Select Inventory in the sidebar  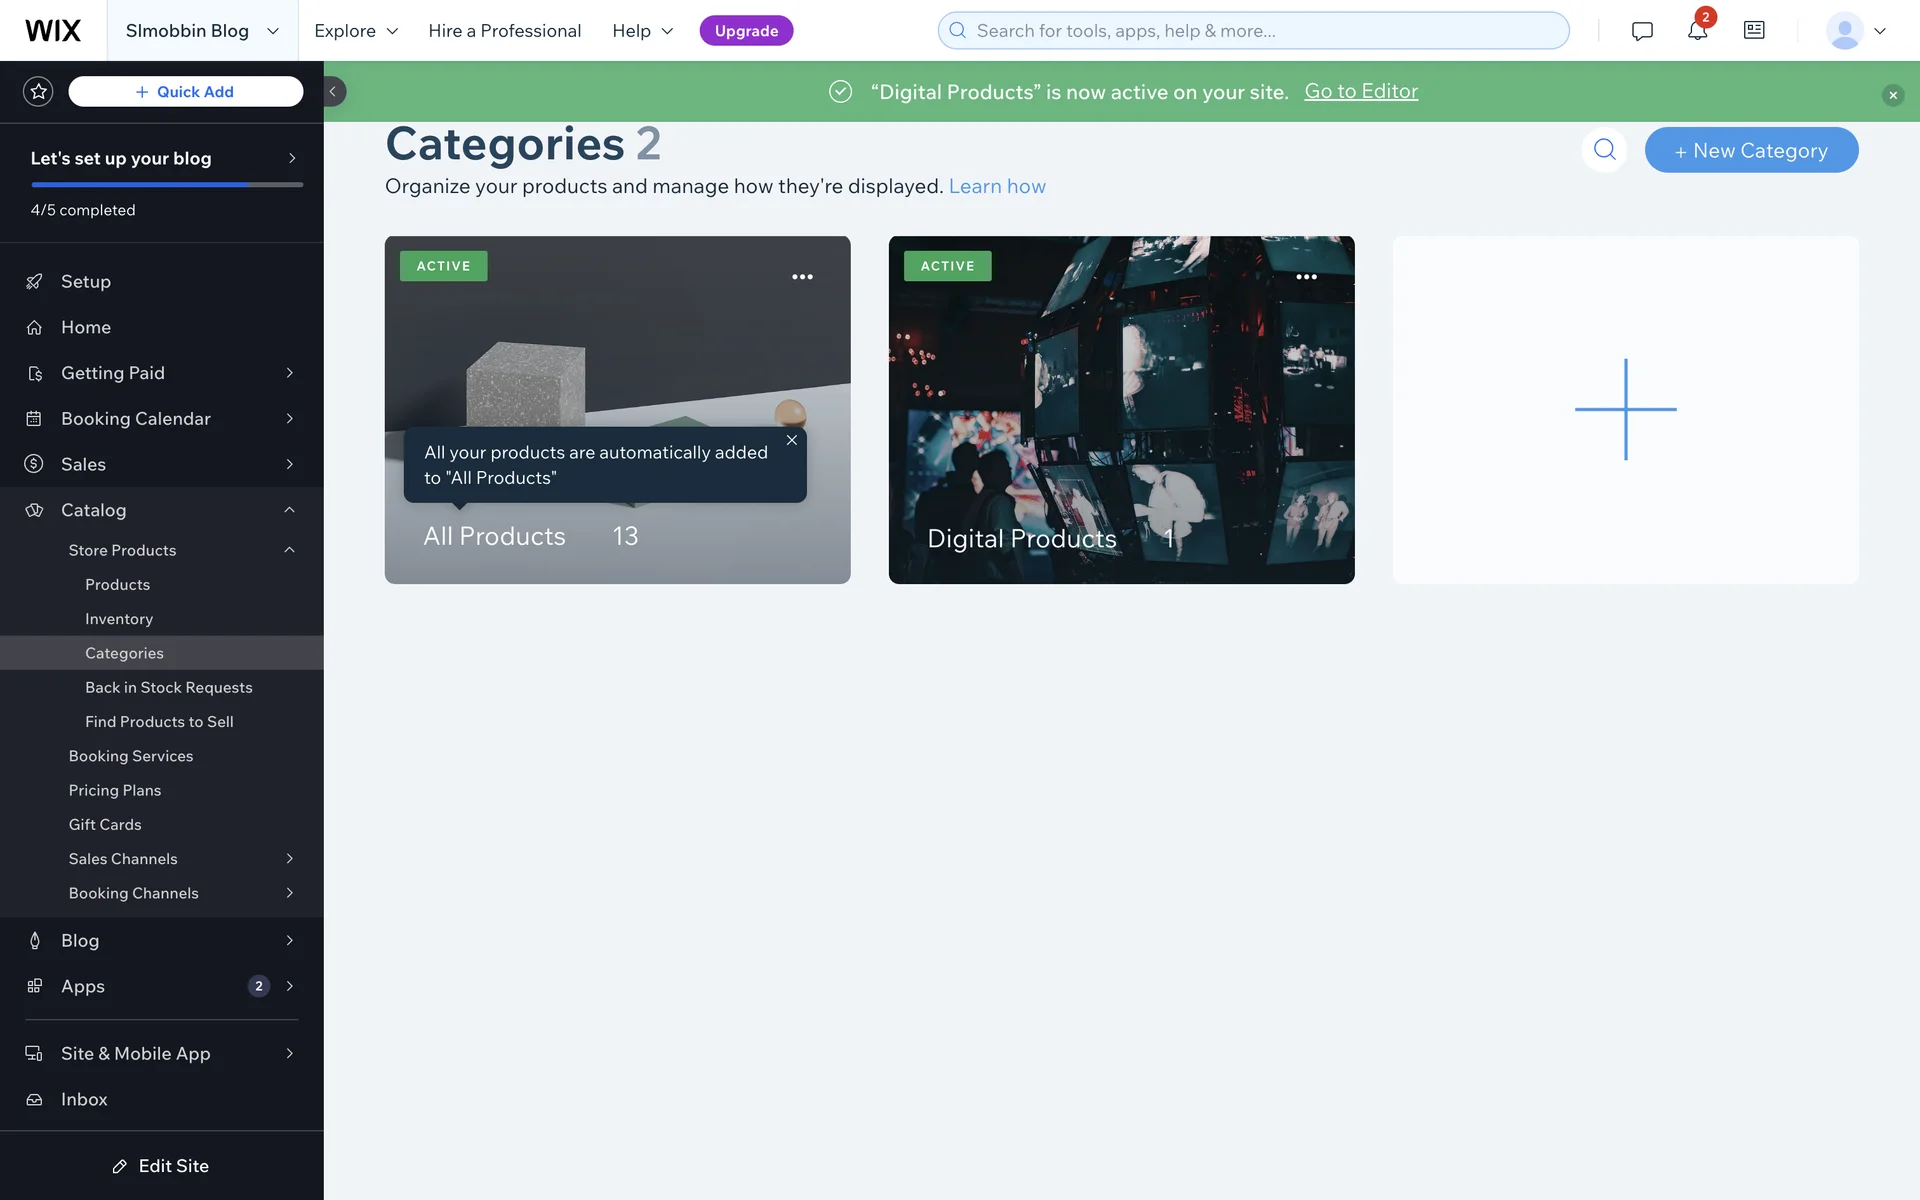tap(119, 619)
